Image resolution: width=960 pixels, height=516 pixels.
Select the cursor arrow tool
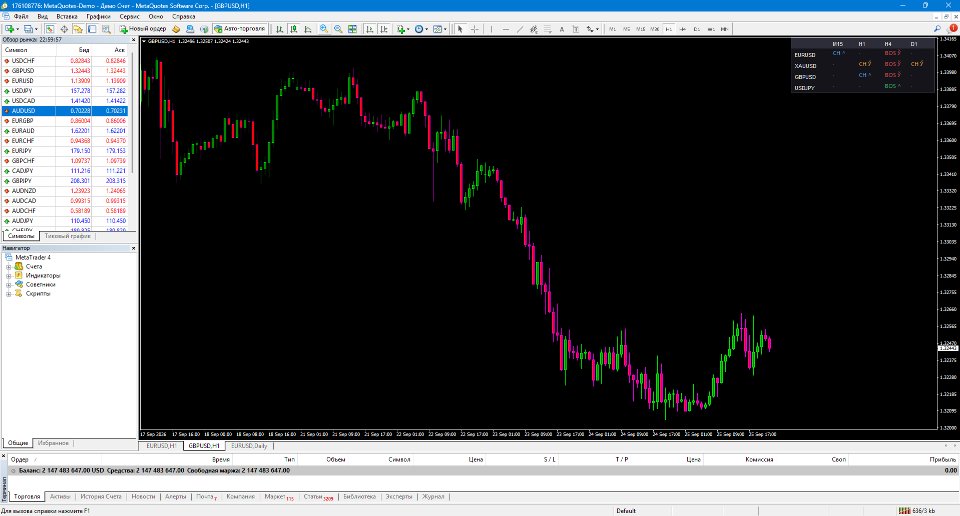click(460, 29)
